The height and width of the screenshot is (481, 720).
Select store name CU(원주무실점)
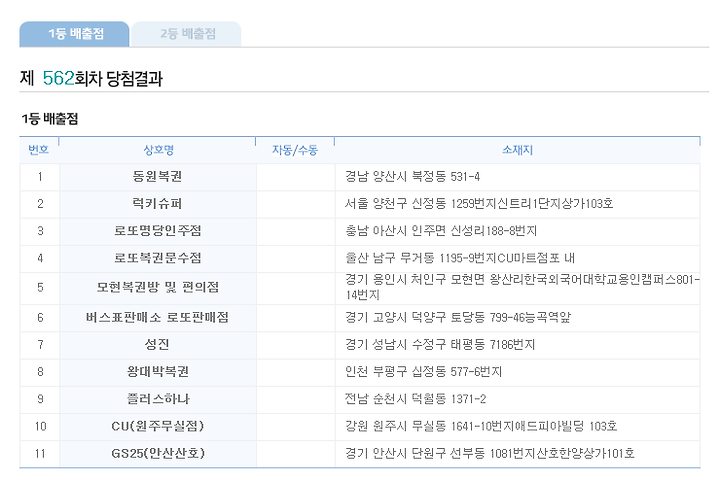pyautogui.click(x=158, y=426)
